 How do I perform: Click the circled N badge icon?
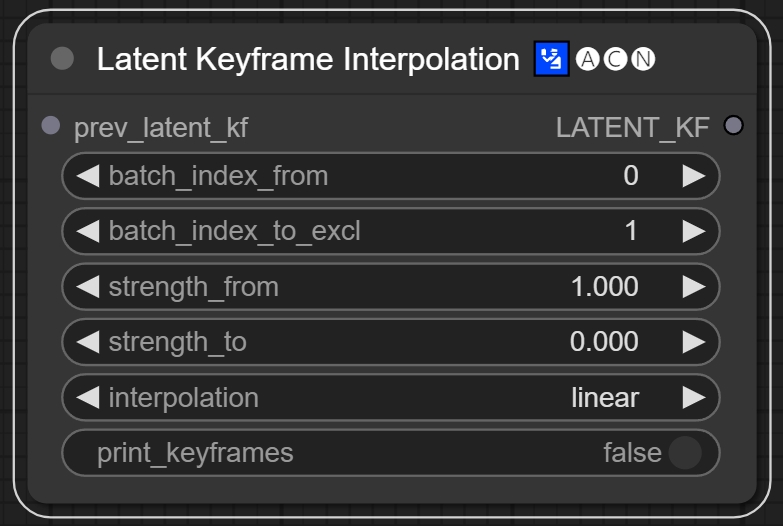click(x=643, y=60)
